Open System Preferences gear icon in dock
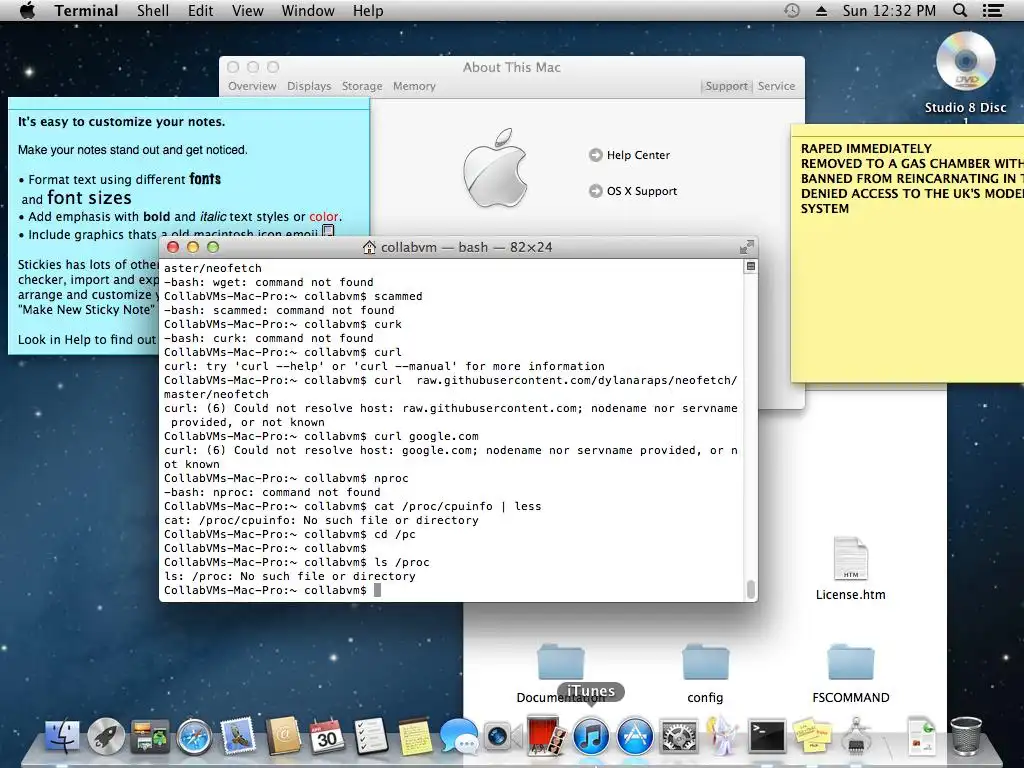This screenshot has width=1024, height=768. coord(679,736)
